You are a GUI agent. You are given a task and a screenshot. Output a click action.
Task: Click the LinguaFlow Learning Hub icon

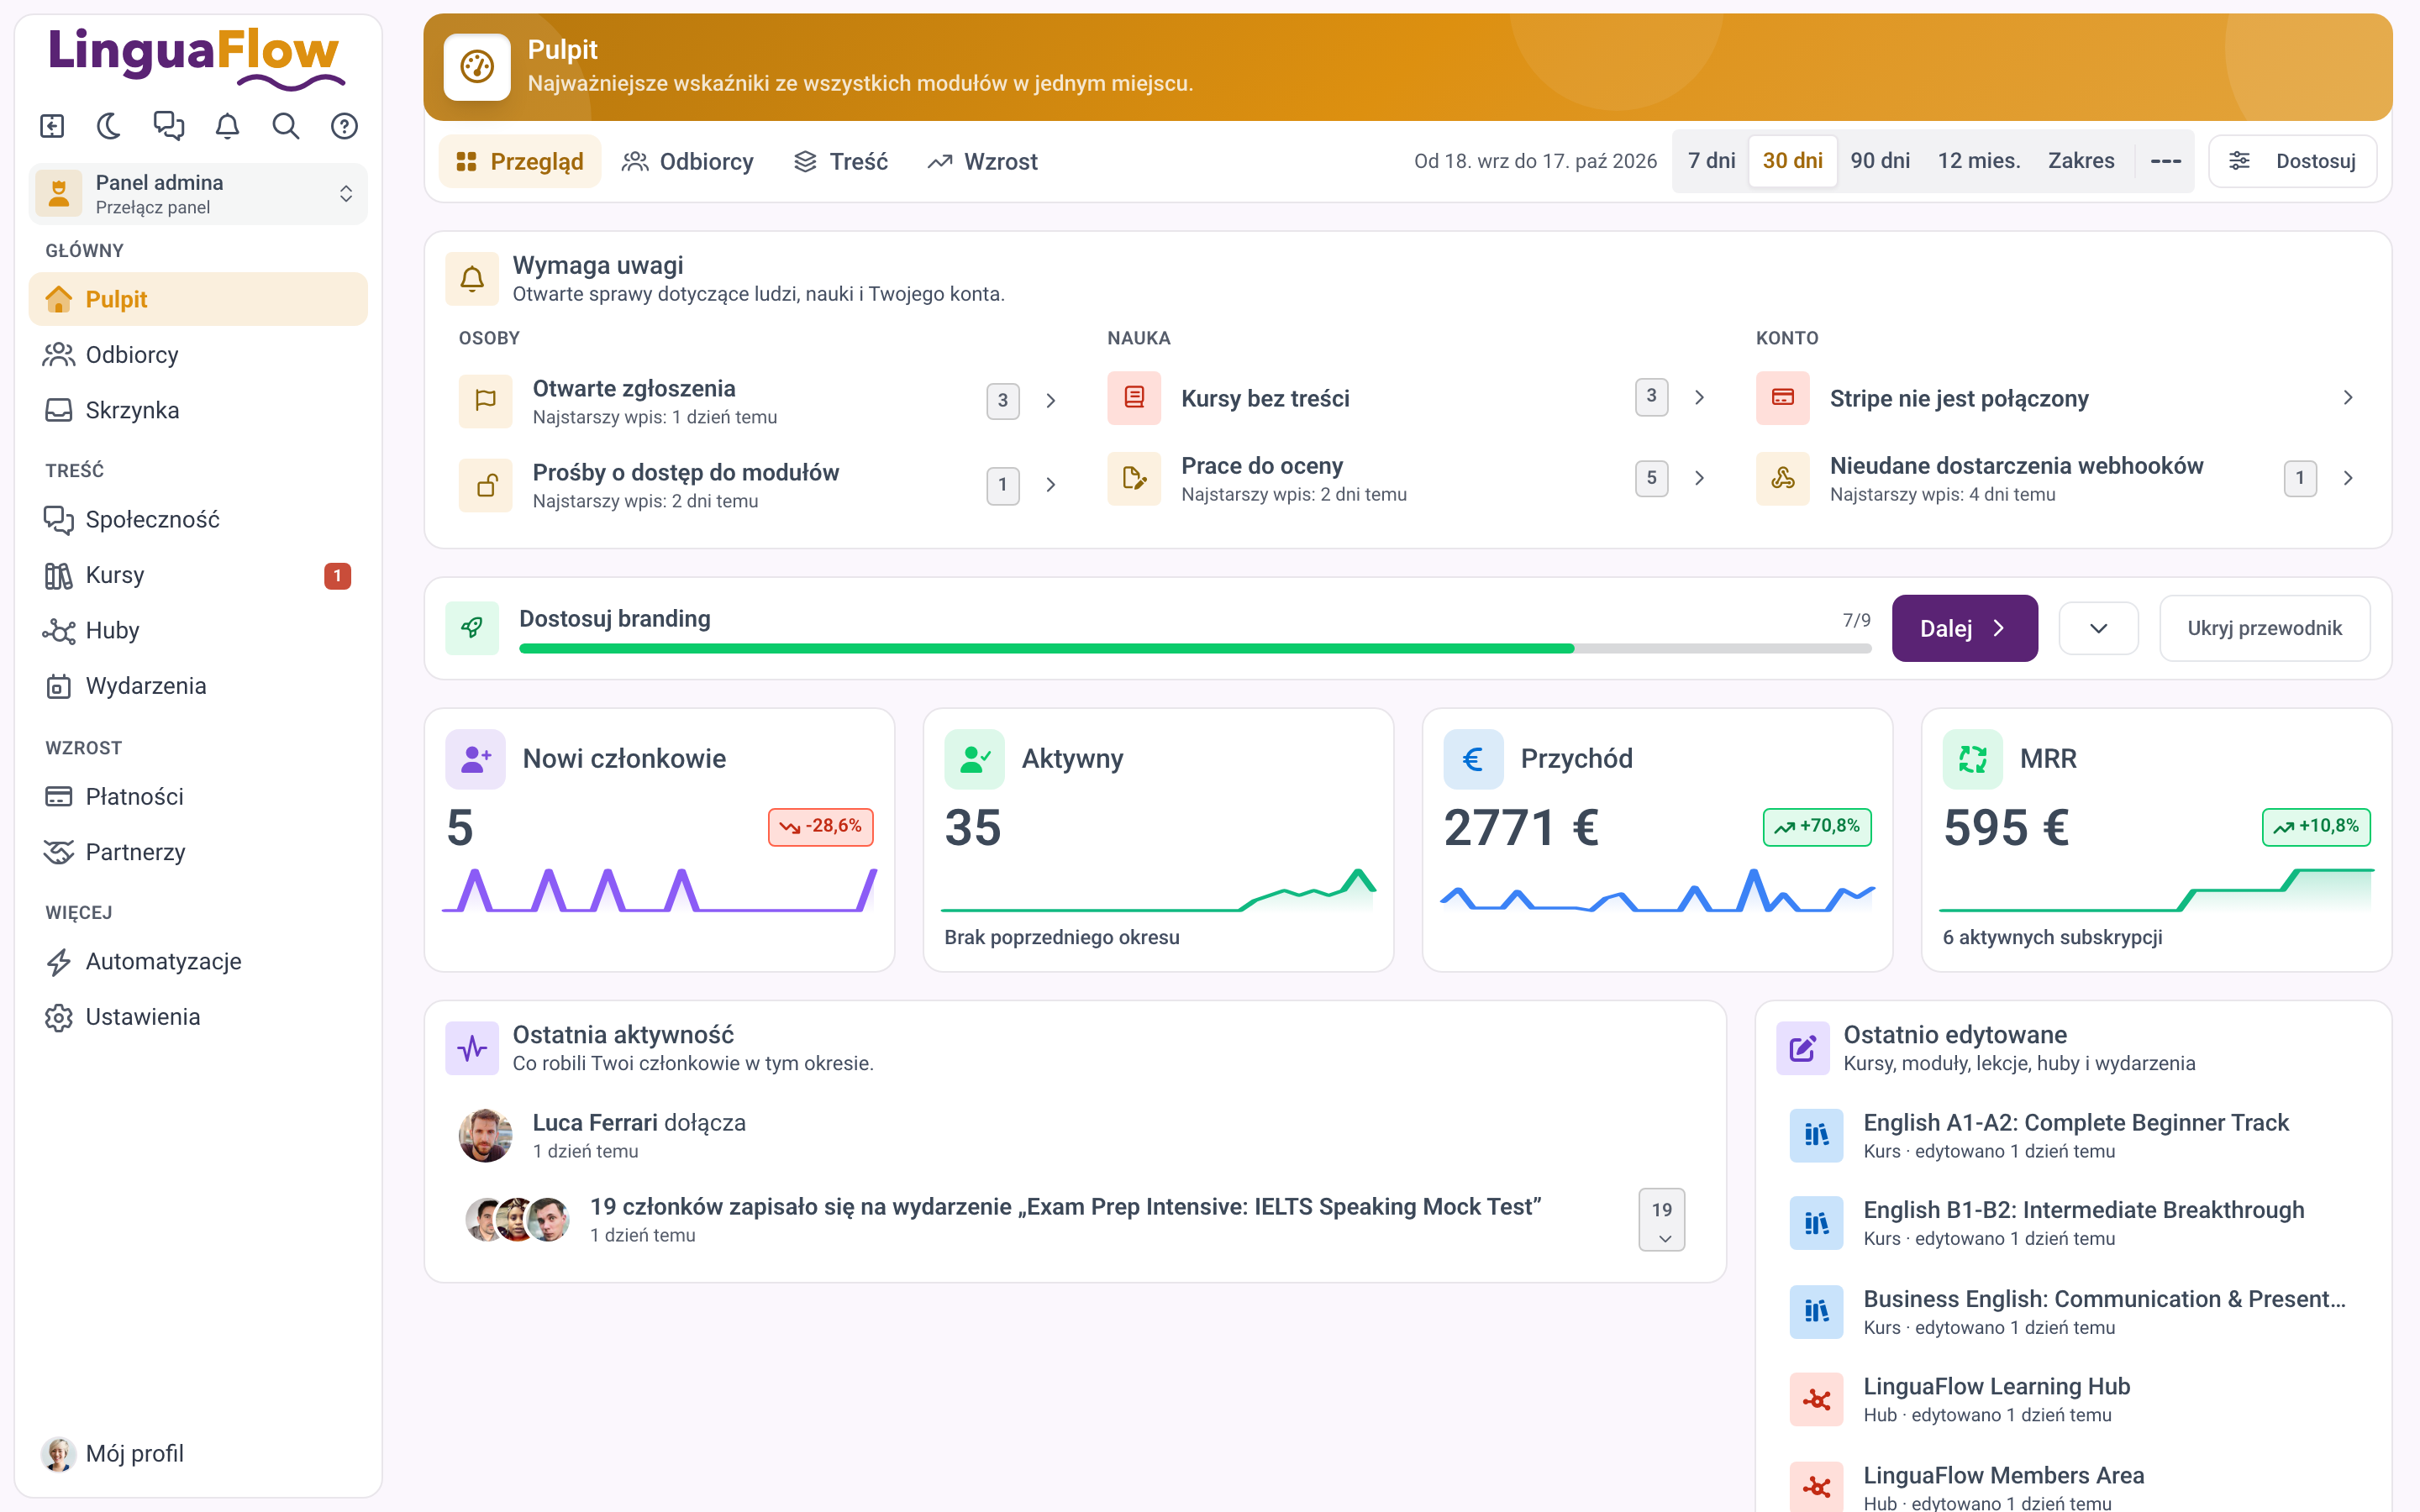(1816, 1400)
